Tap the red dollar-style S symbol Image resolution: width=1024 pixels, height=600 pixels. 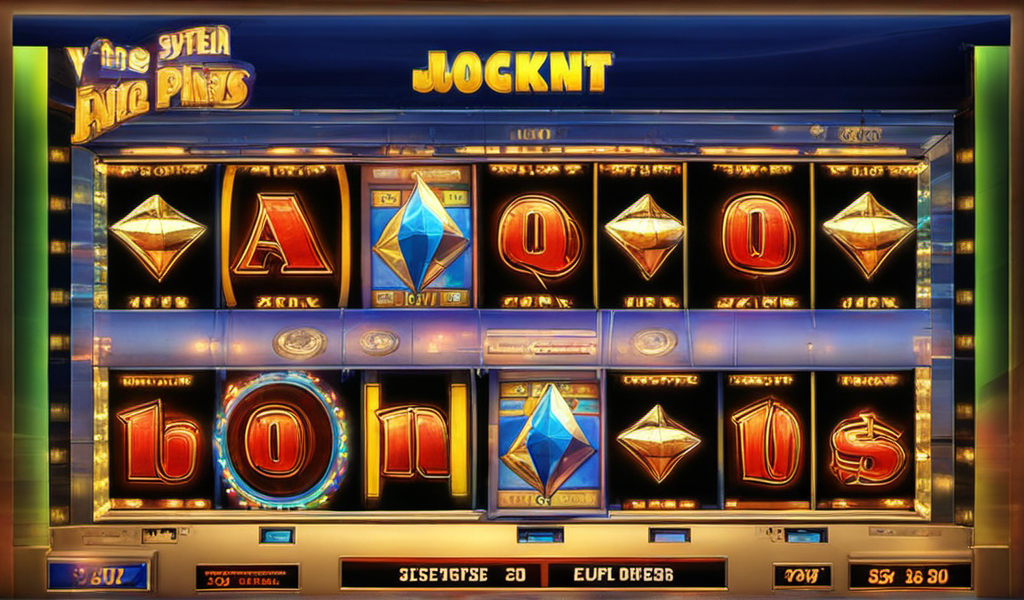point(868,449)
